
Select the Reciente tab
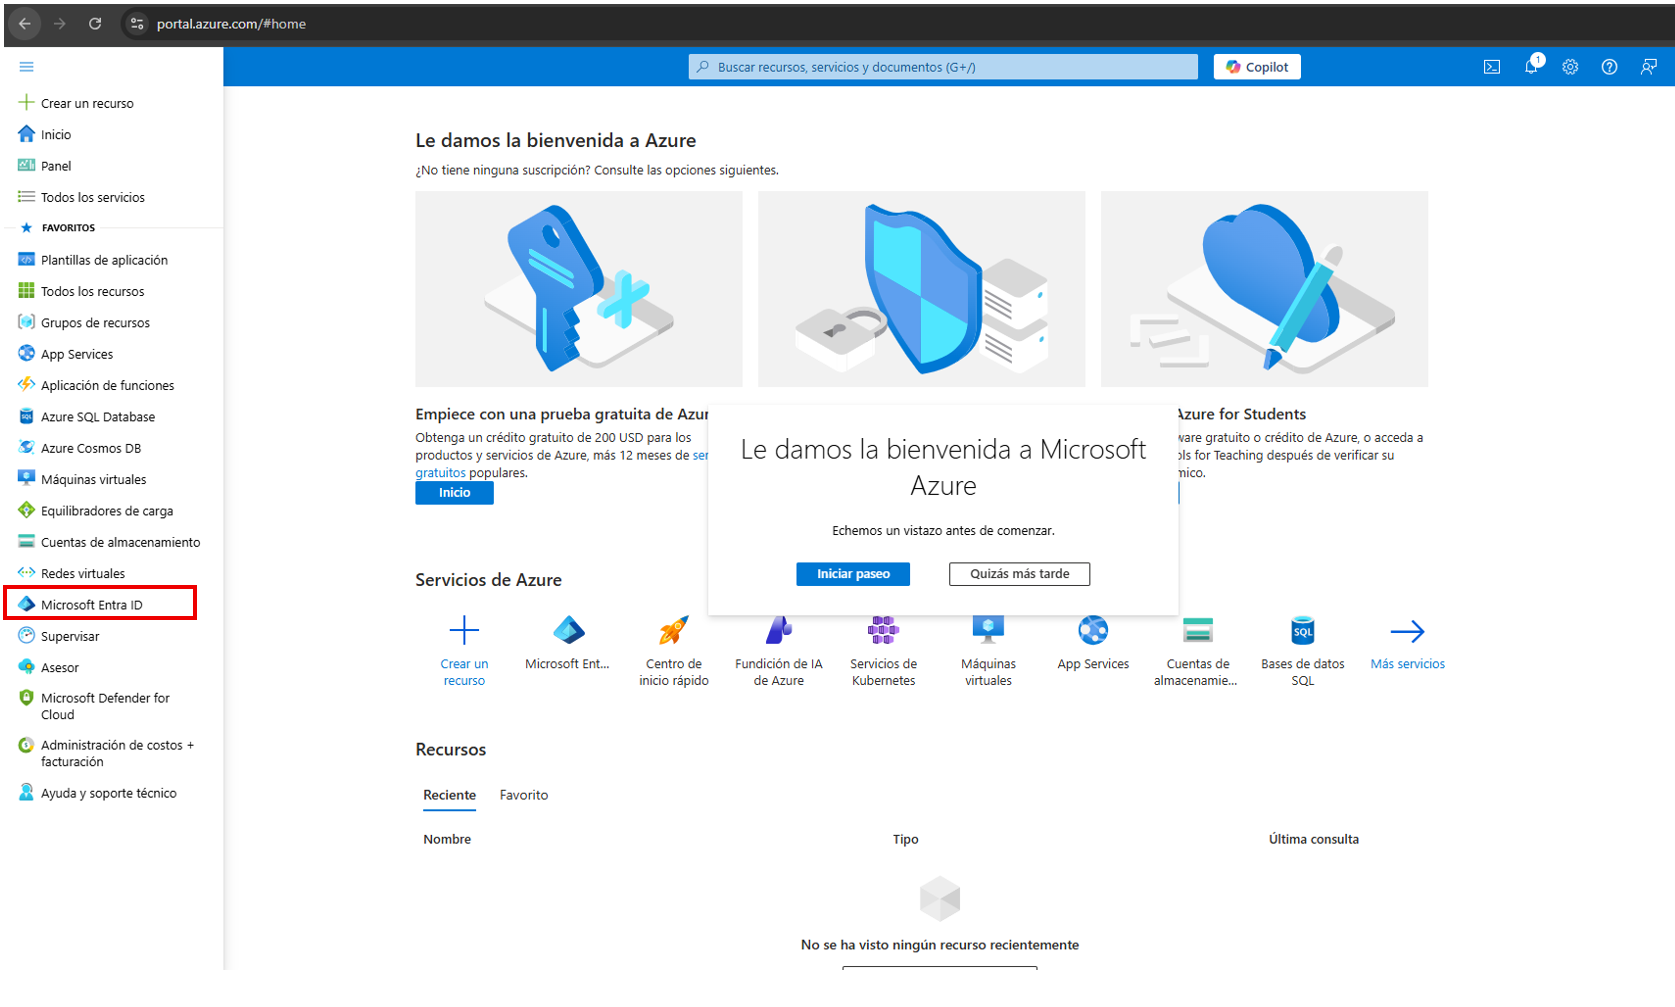[x=449, y=795]
